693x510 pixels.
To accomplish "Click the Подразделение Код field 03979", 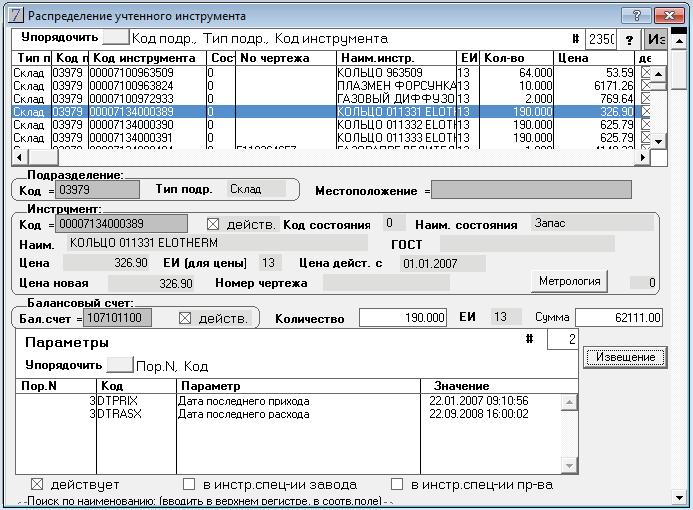I will tap(97, 190).
